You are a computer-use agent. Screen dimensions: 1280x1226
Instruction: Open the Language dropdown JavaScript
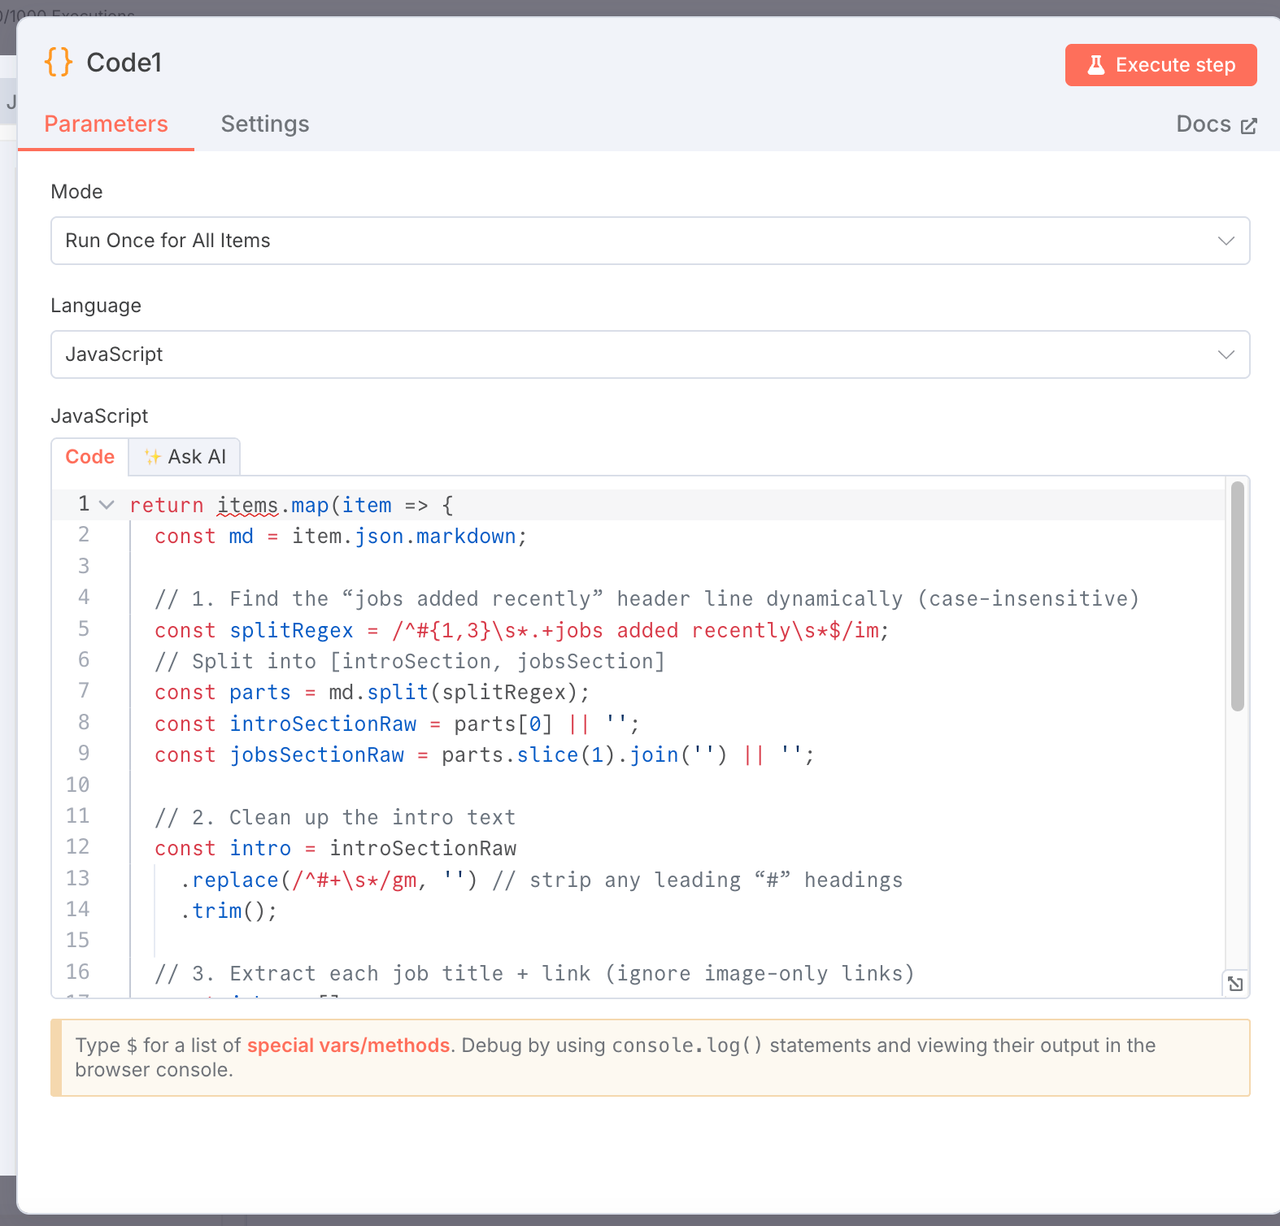[x=650, y=355]
